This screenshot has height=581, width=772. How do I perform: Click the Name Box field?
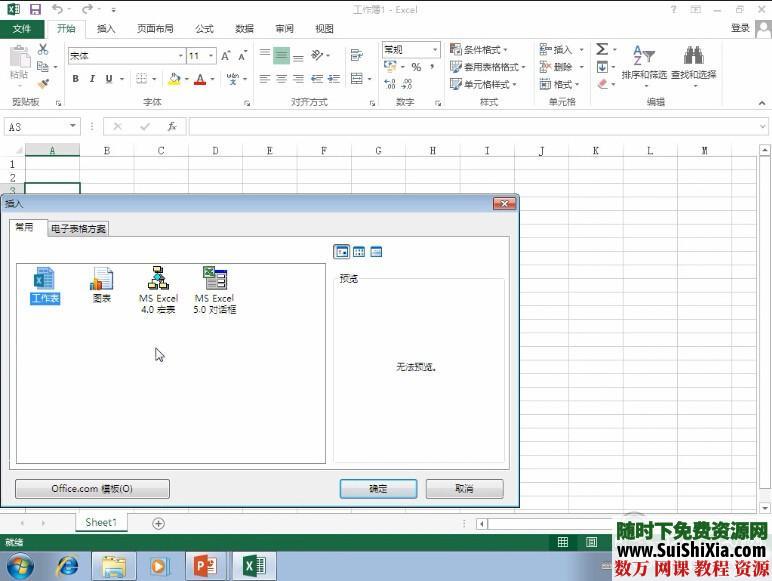[x=42, y=127]
